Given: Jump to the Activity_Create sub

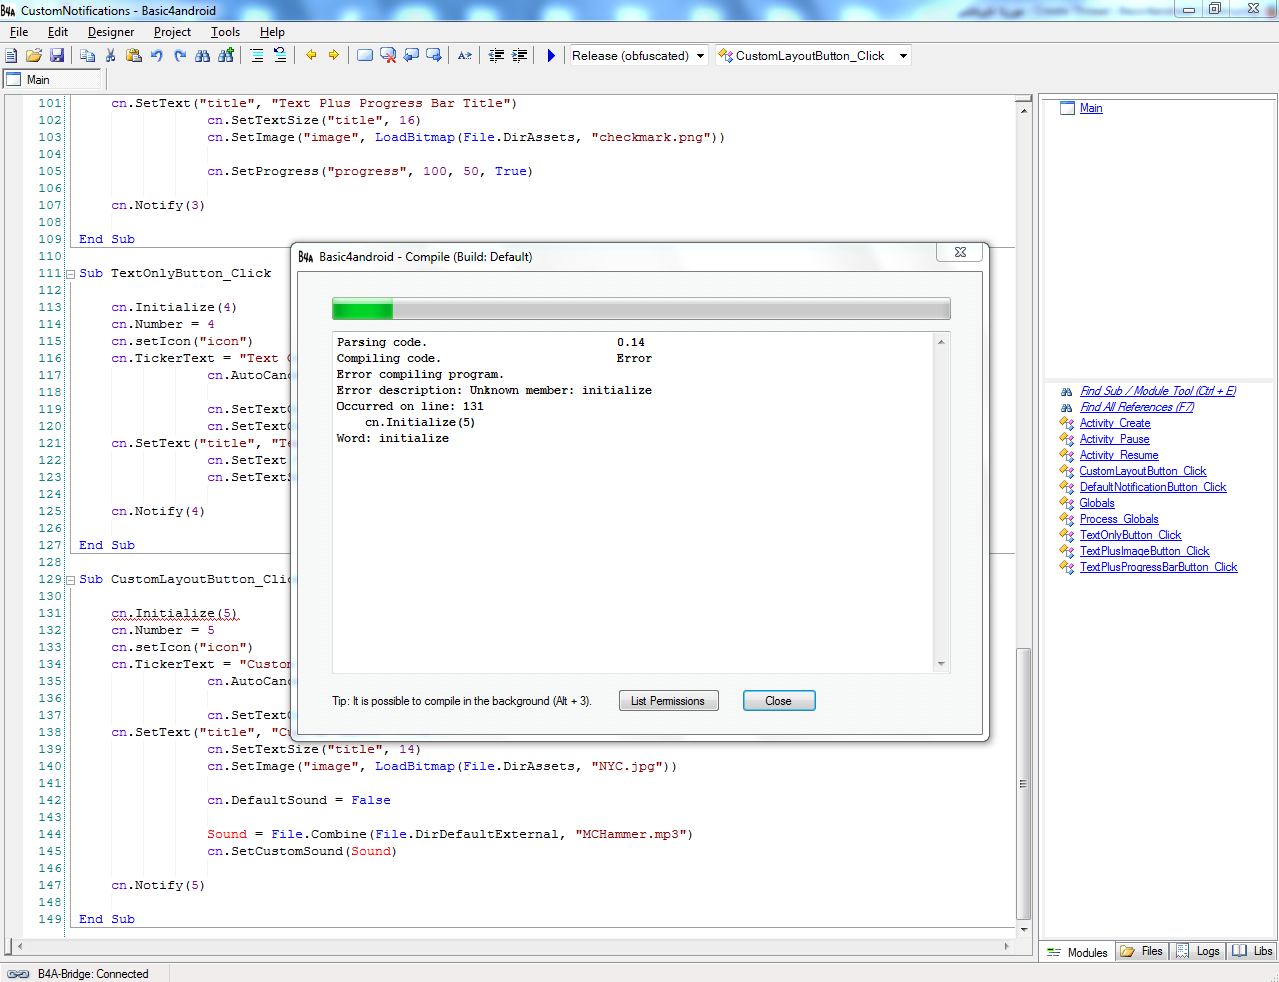Looking at the screenshot, I should click(1115, 423).
